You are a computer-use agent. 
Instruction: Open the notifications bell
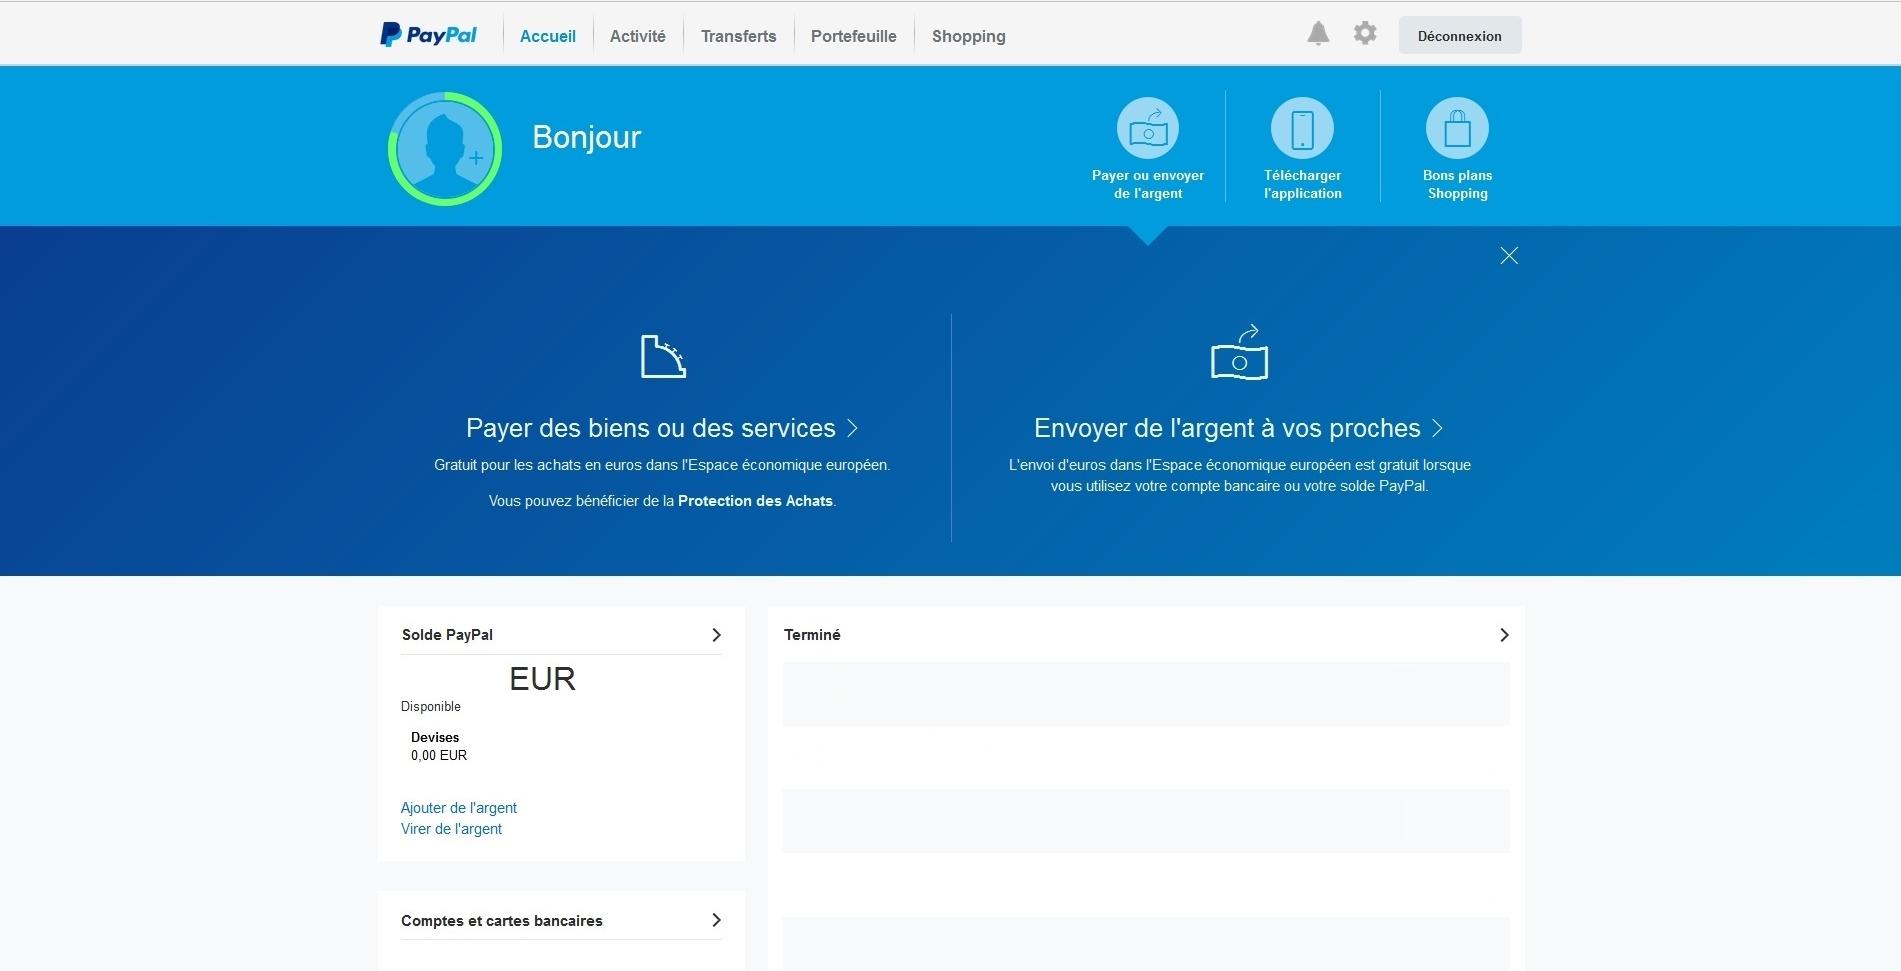coord(1318,34)
